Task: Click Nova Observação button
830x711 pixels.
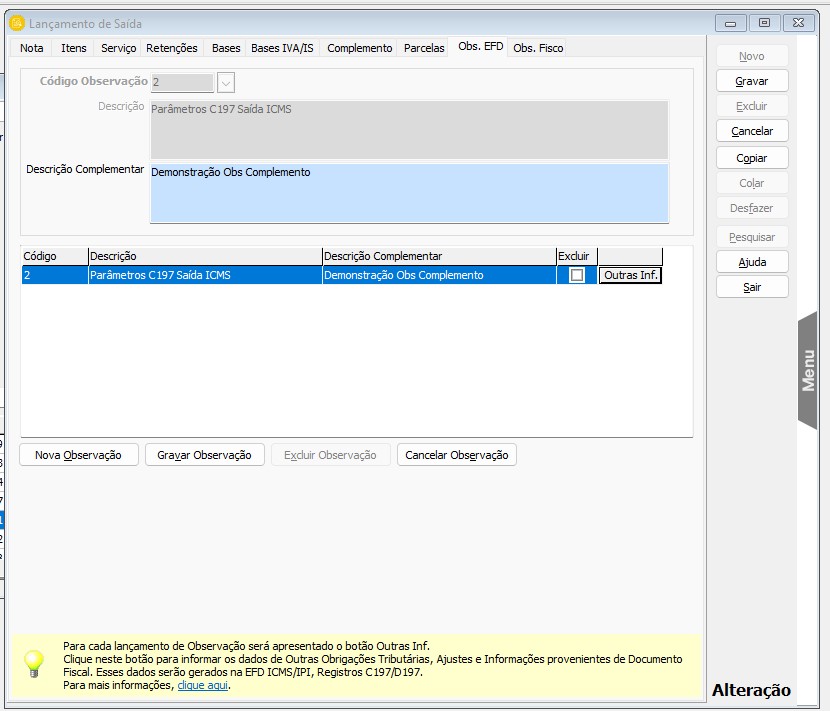Action: 79,455
